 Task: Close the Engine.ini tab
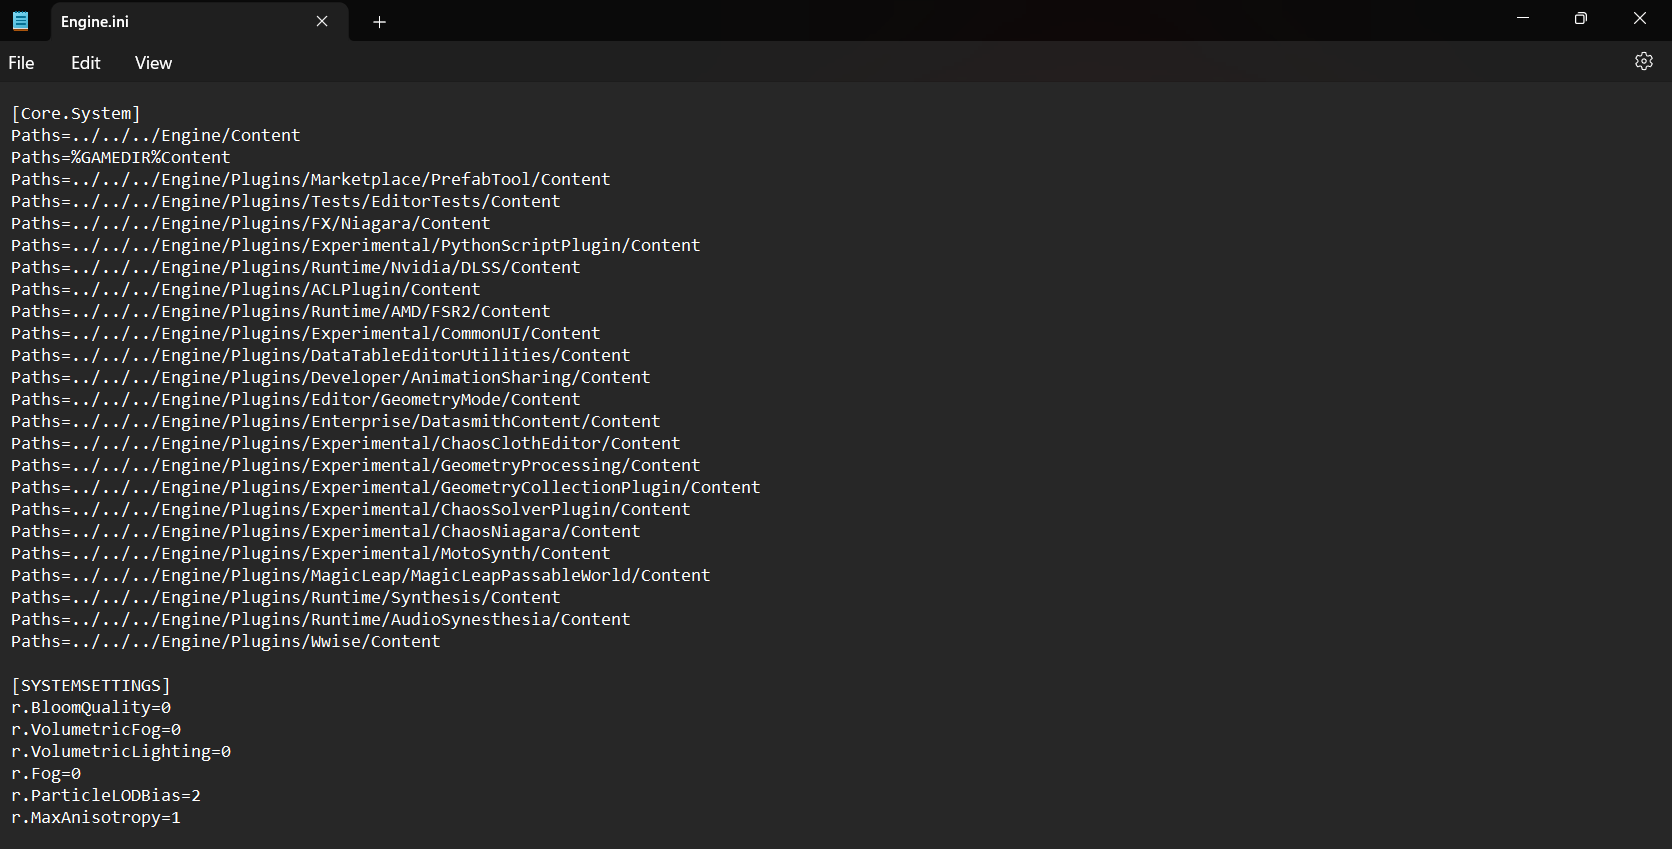pos(322,21)
